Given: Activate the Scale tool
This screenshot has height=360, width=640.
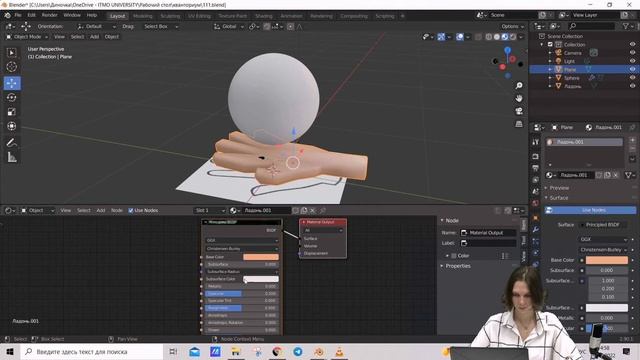Looking at the screenshot, I should 11,111.
